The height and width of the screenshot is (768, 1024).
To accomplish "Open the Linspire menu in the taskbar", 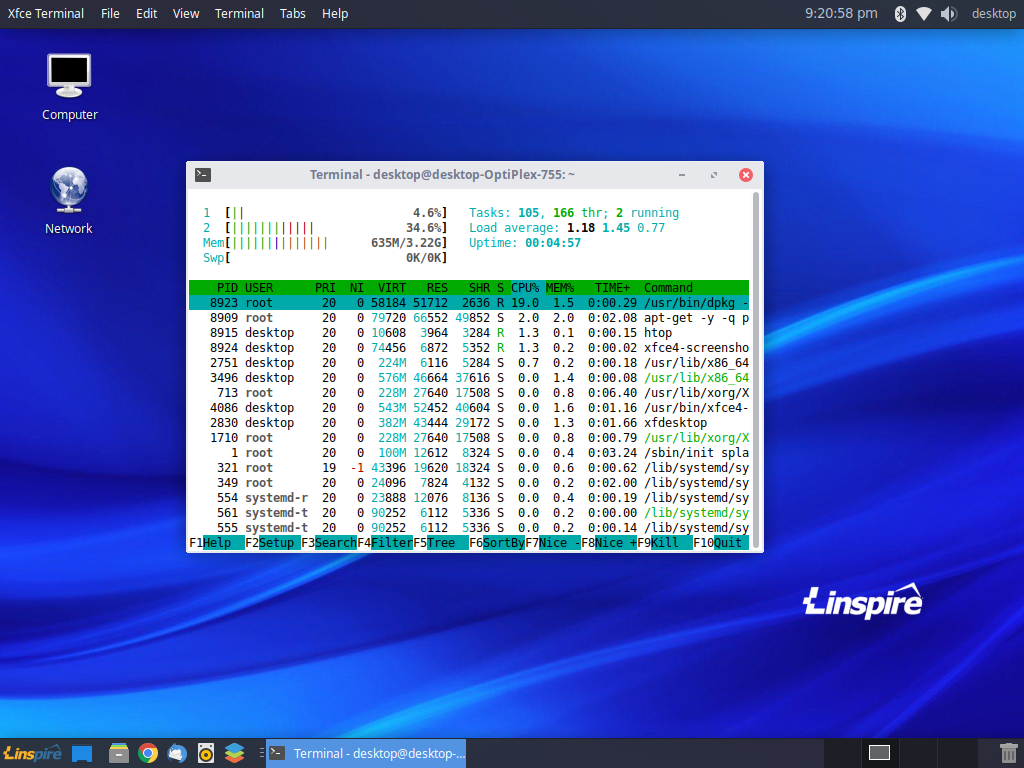I will 30,754.
